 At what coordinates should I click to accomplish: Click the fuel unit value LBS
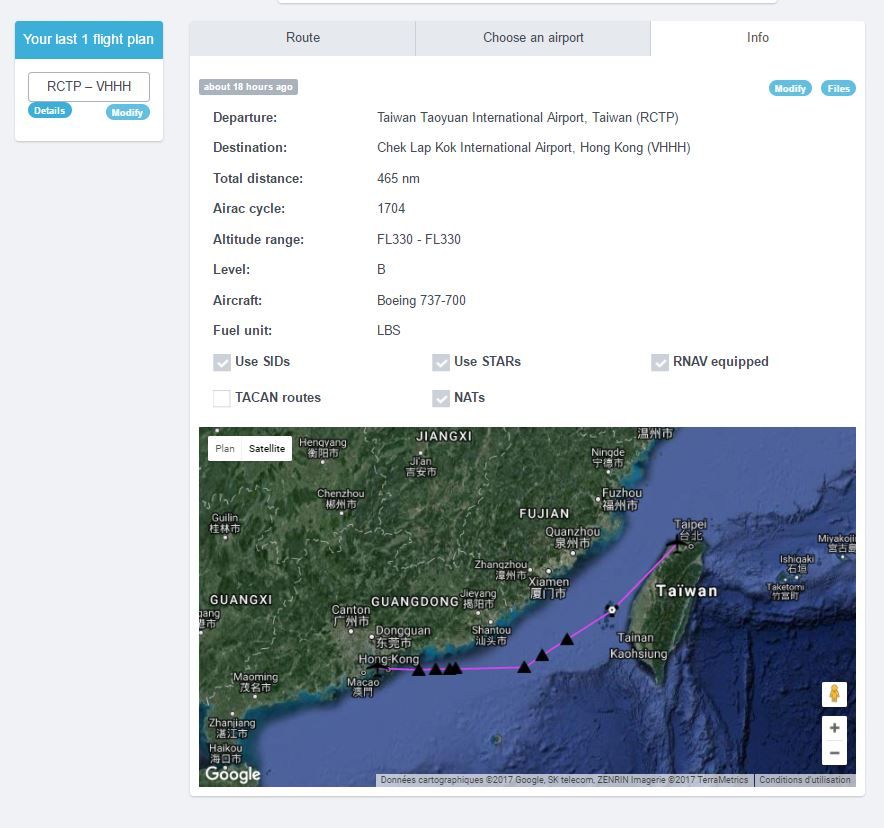pos(388,330)
